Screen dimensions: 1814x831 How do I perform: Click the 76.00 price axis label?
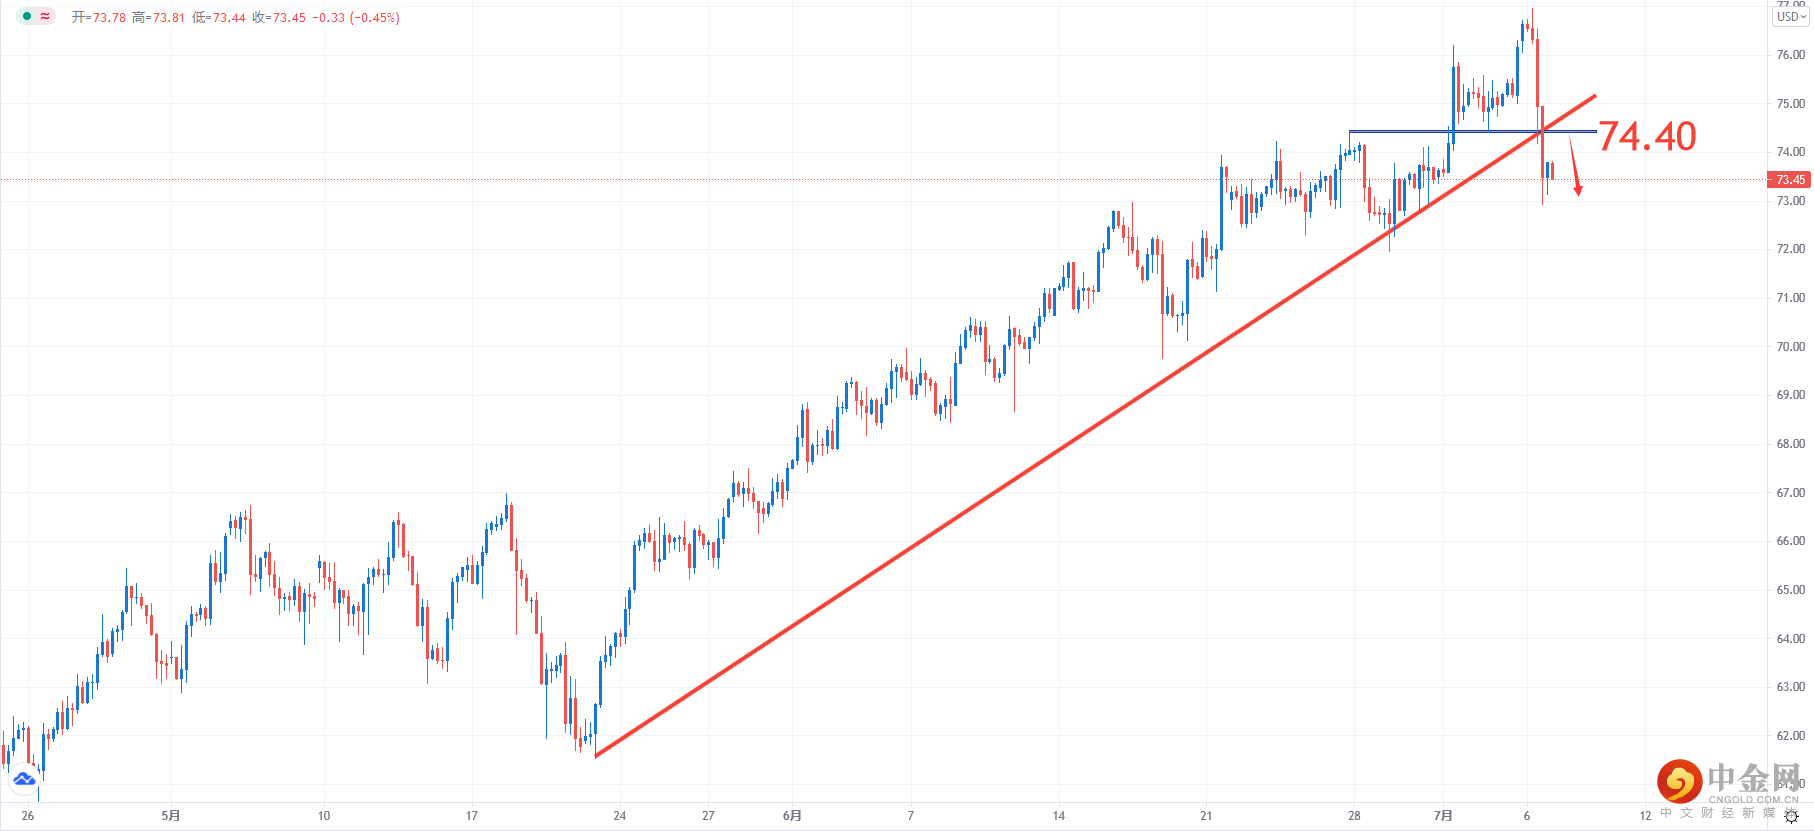point(1790,55)
